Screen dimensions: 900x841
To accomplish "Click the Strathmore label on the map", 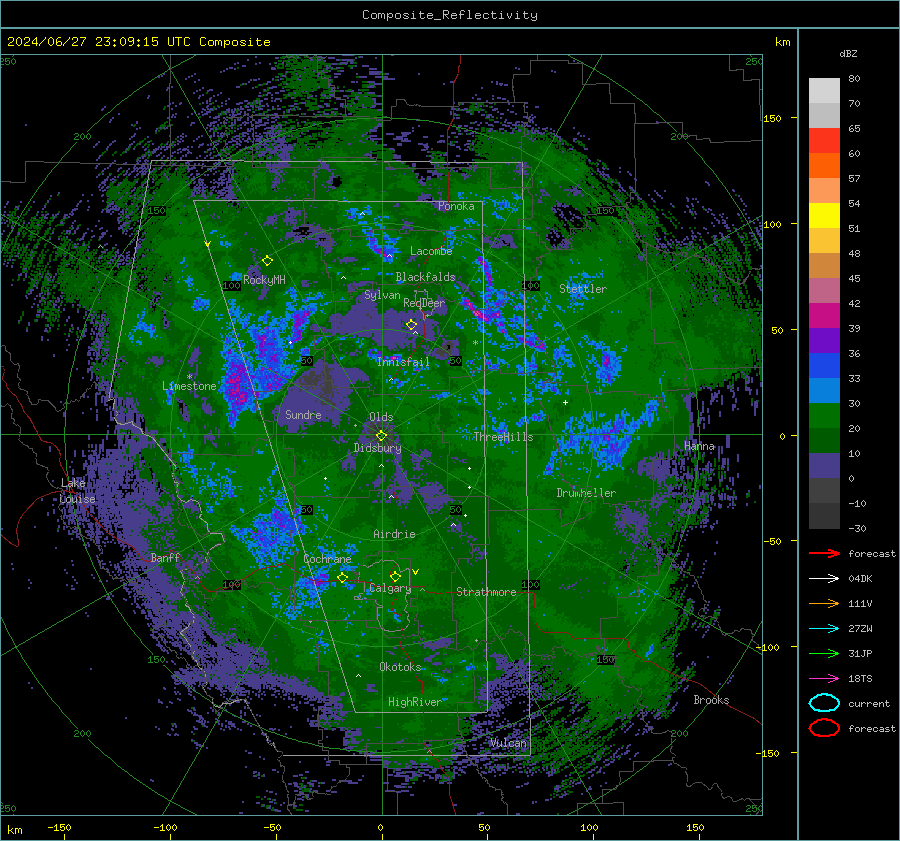I will click(x=486, y=592).
